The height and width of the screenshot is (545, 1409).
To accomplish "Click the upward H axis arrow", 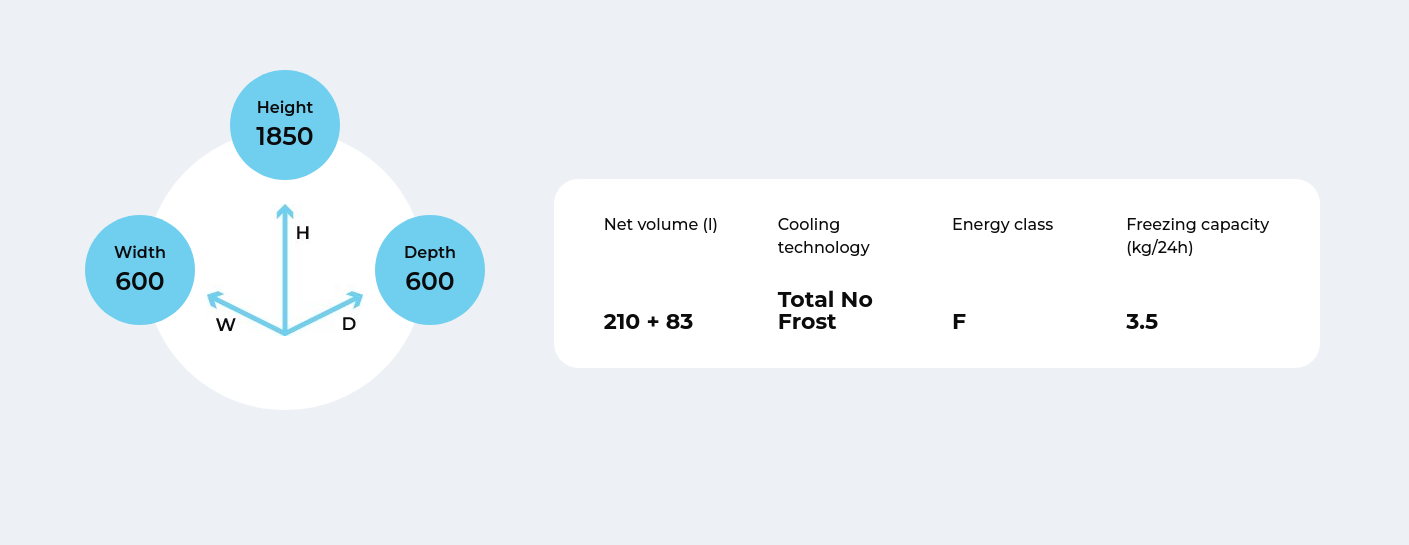I will (x=285, y=268).
